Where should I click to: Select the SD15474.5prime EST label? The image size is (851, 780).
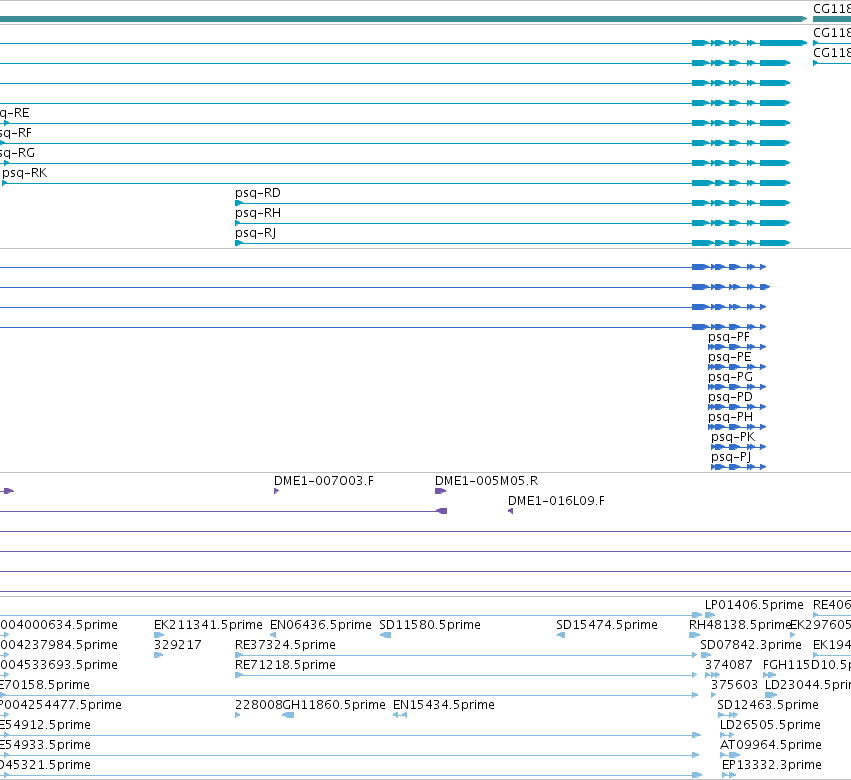[607, 625]
